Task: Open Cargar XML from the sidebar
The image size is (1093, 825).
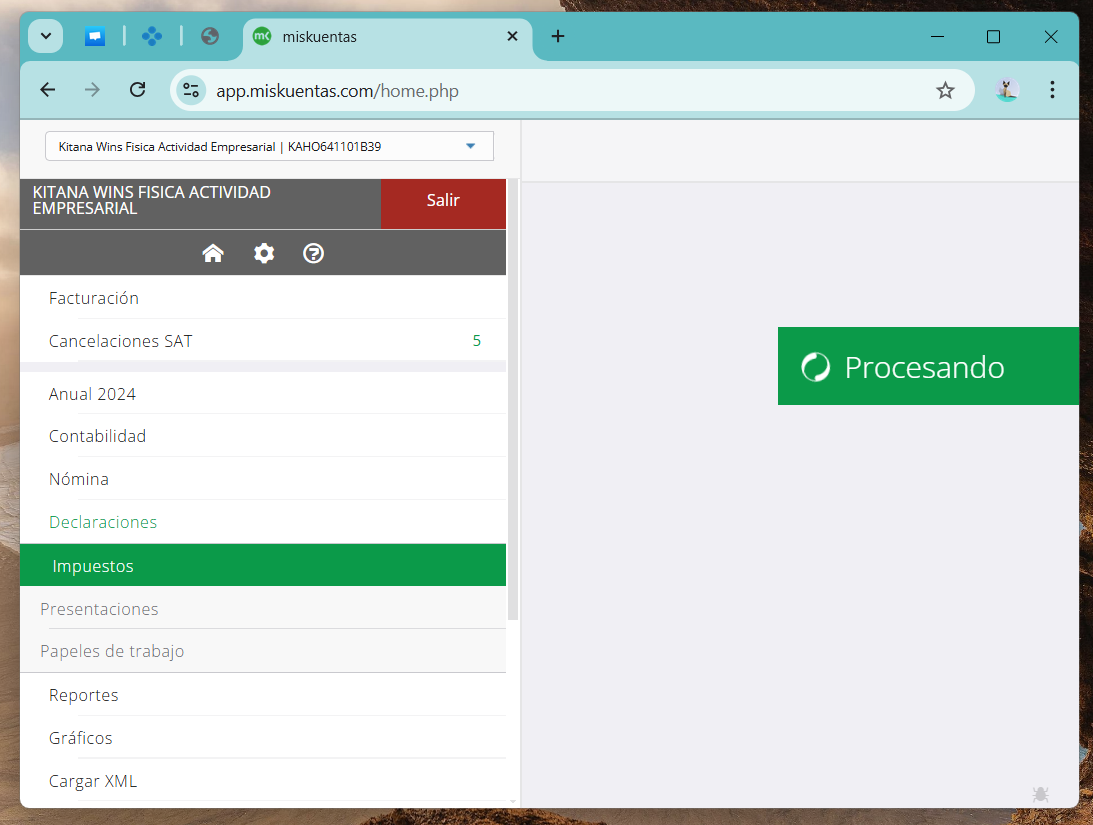Action: 93,781
